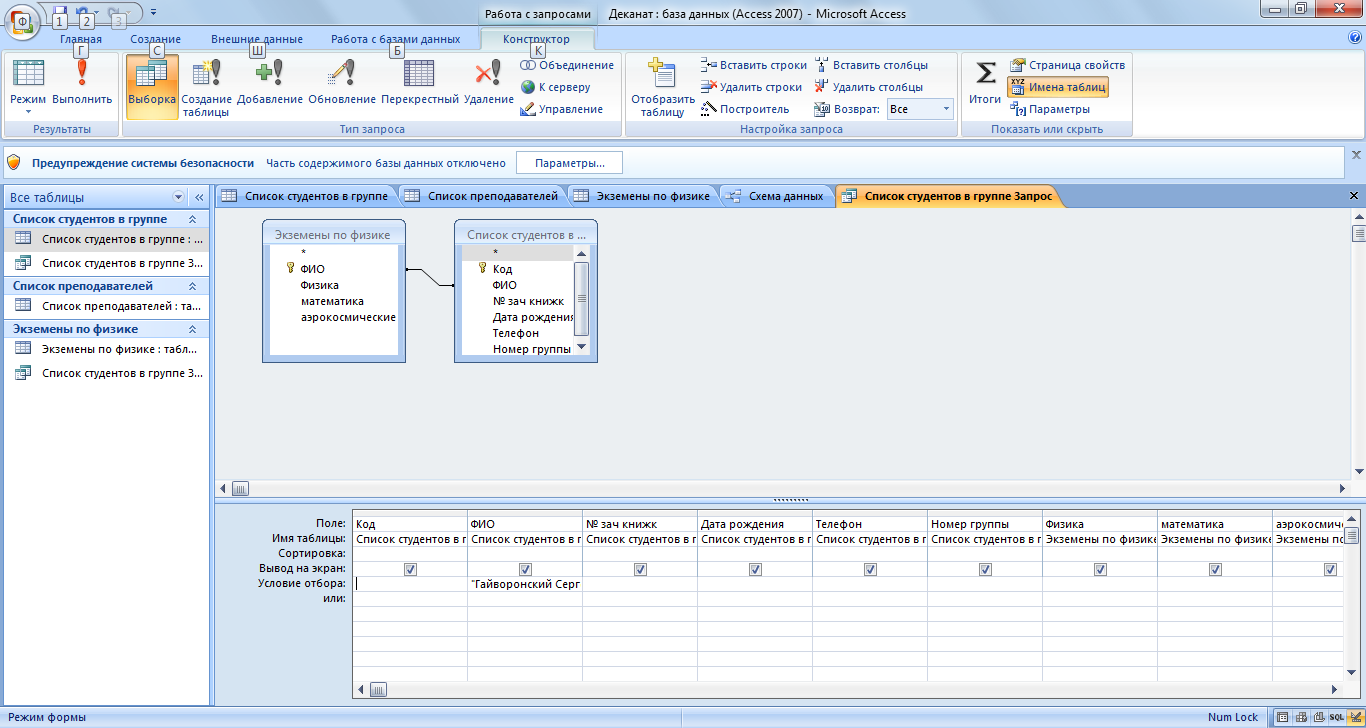Viewport: 1366px width, 728px height.
Task: Uncheck display box for Телефон column
Action: pyautogui.click(x=870, y=569)
